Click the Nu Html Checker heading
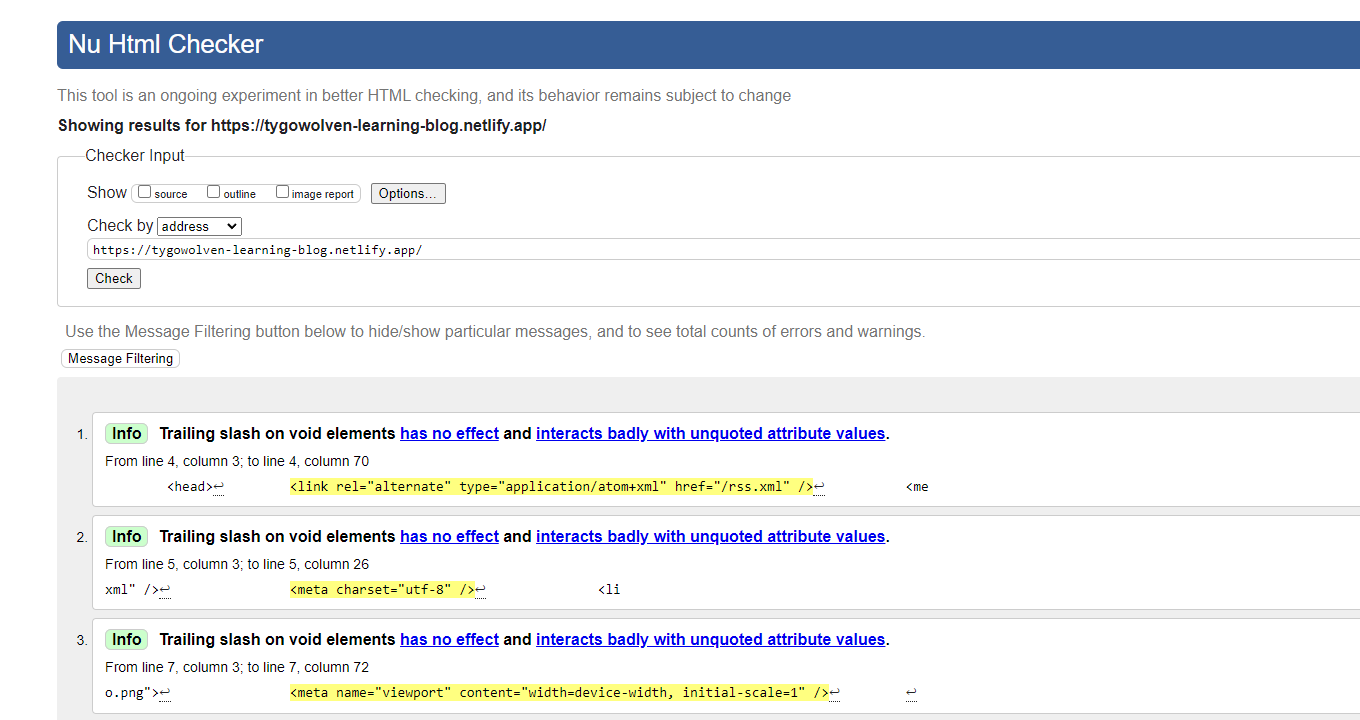This screenshot has width=1360, height=720. pyautogui.click(x=166, y=44)
